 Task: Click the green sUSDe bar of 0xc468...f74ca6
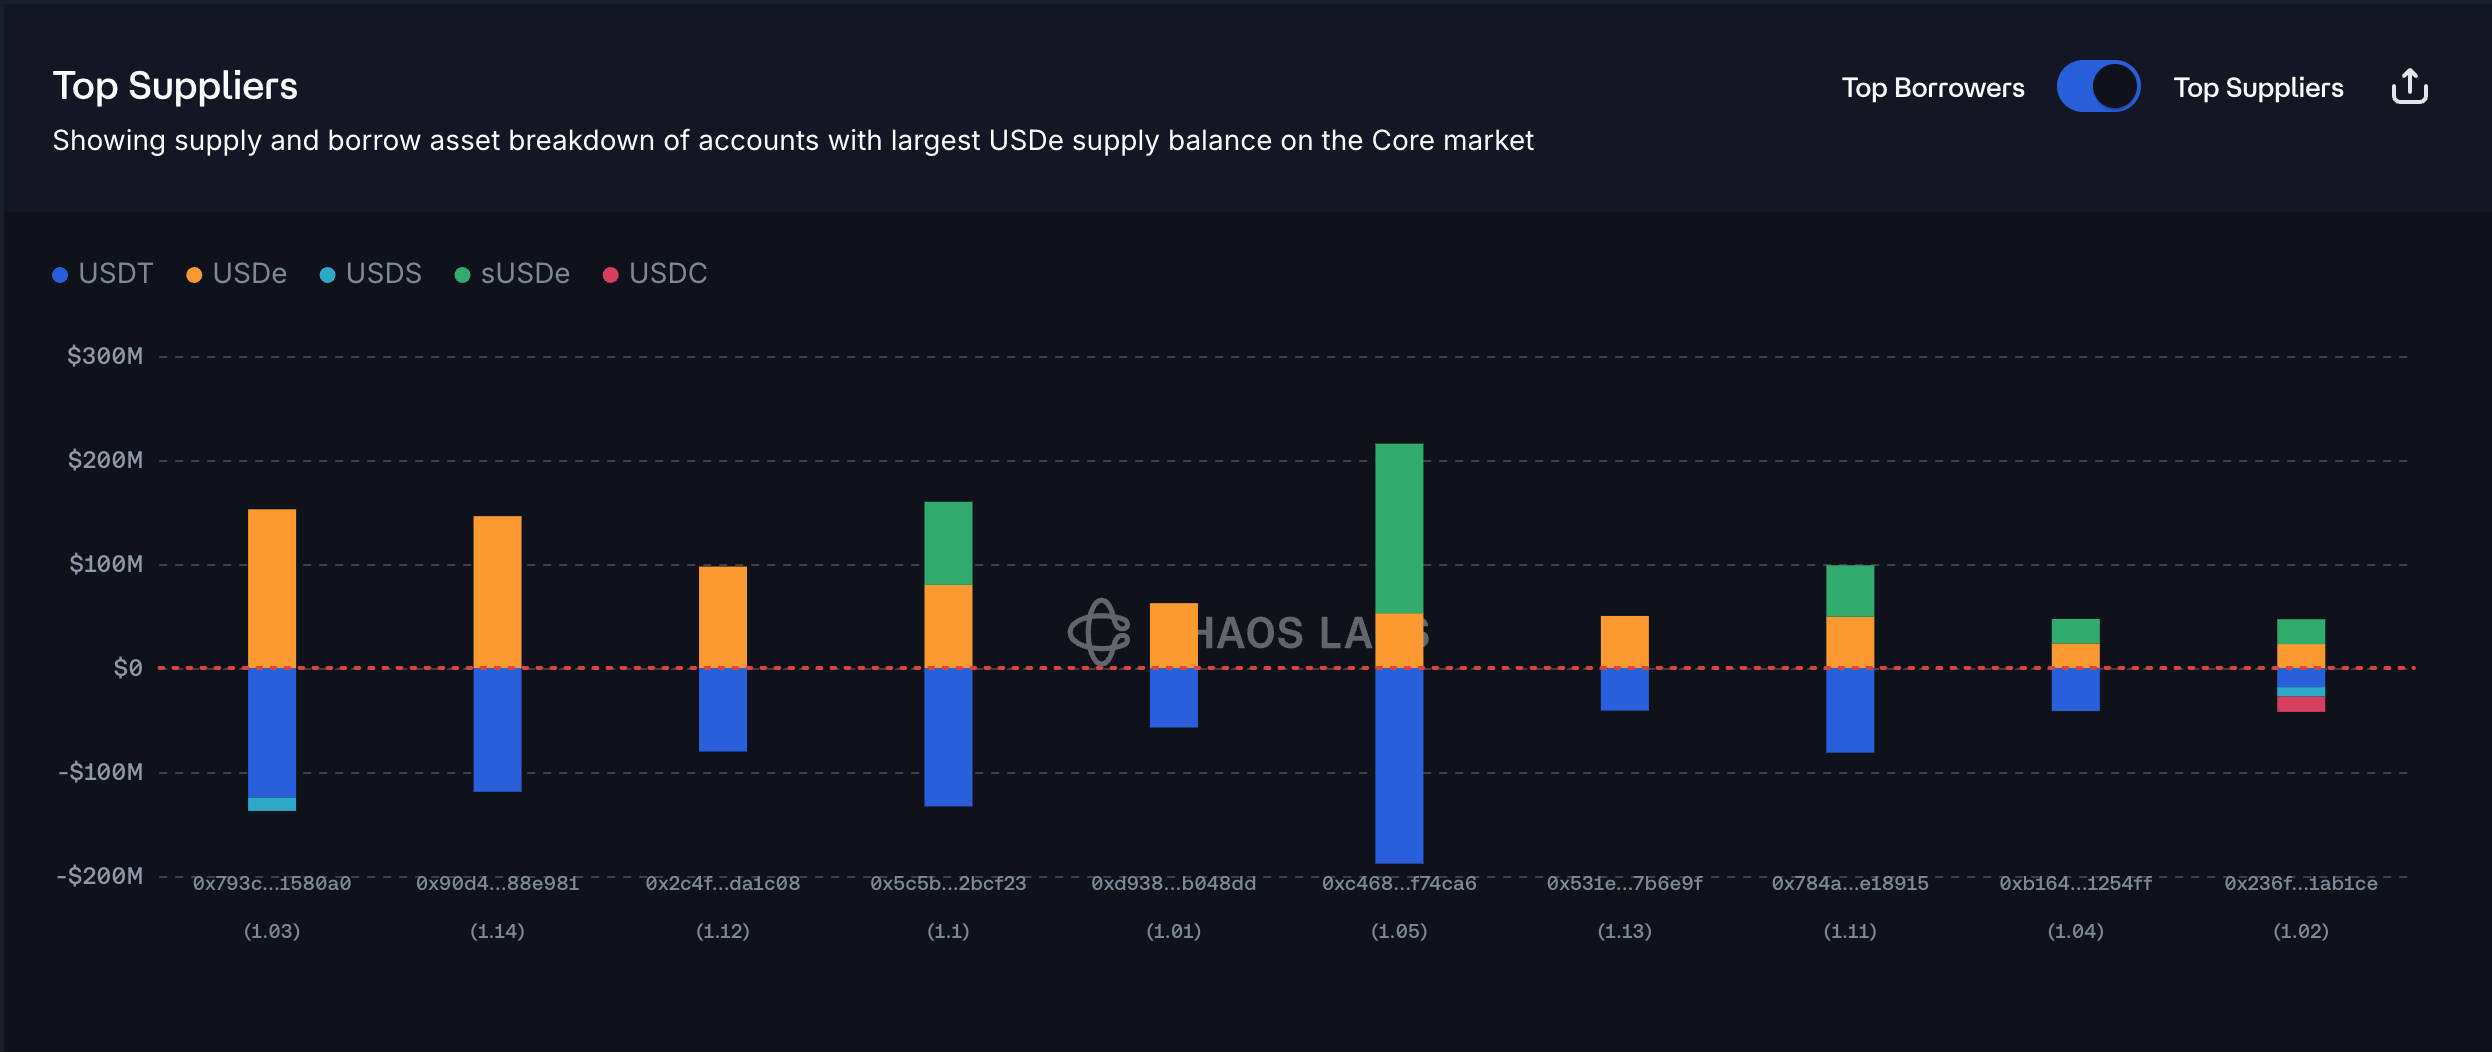[x=1399, y=528]
